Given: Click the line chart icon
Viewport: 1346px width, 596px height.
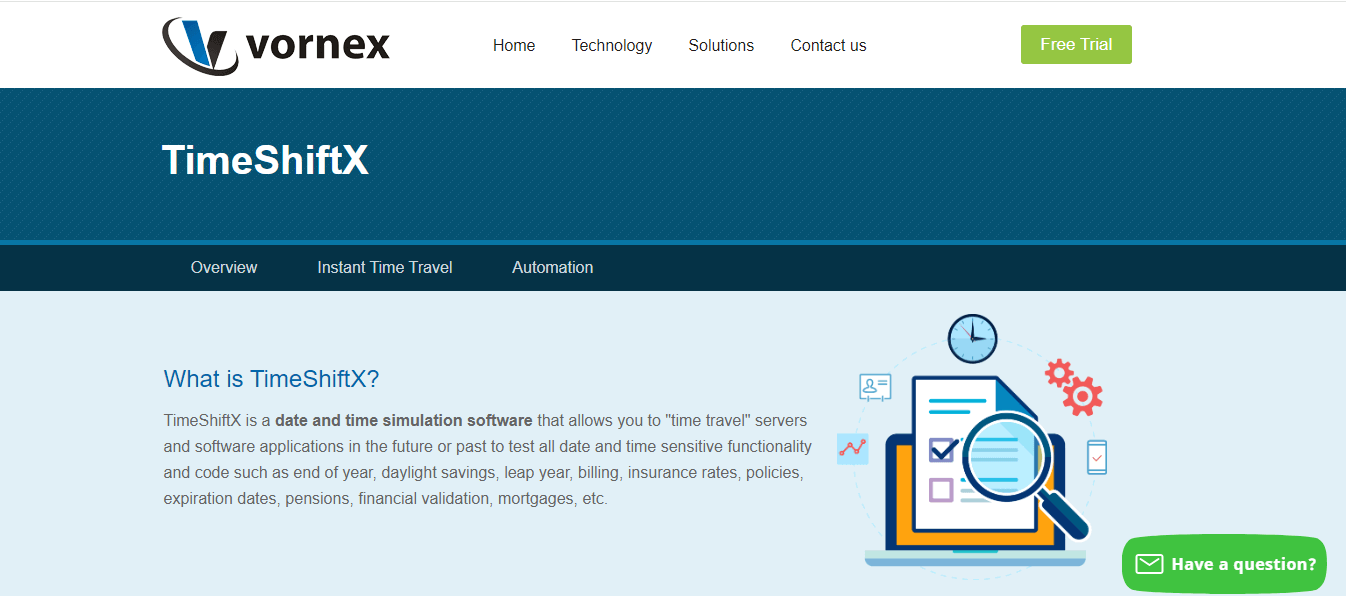Looking at the screenshot, I should click(853, 449).
